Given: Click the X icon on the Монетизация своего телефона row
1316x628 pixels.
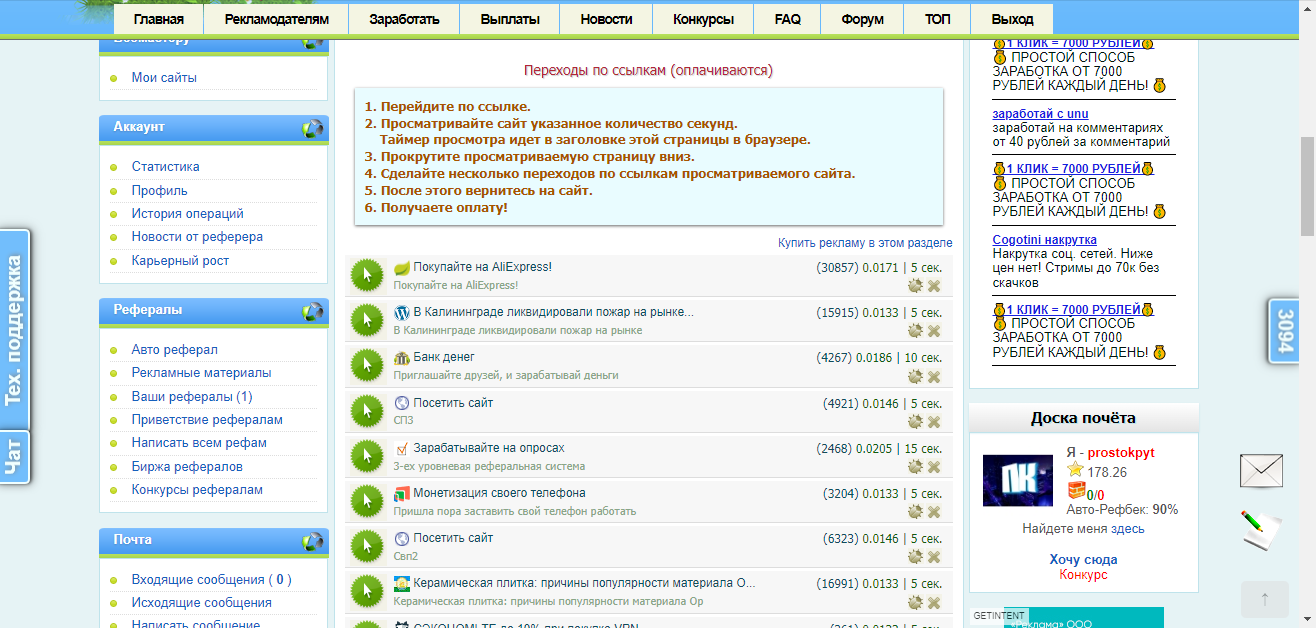Looking at the screenshot, I should pos(934,511).
